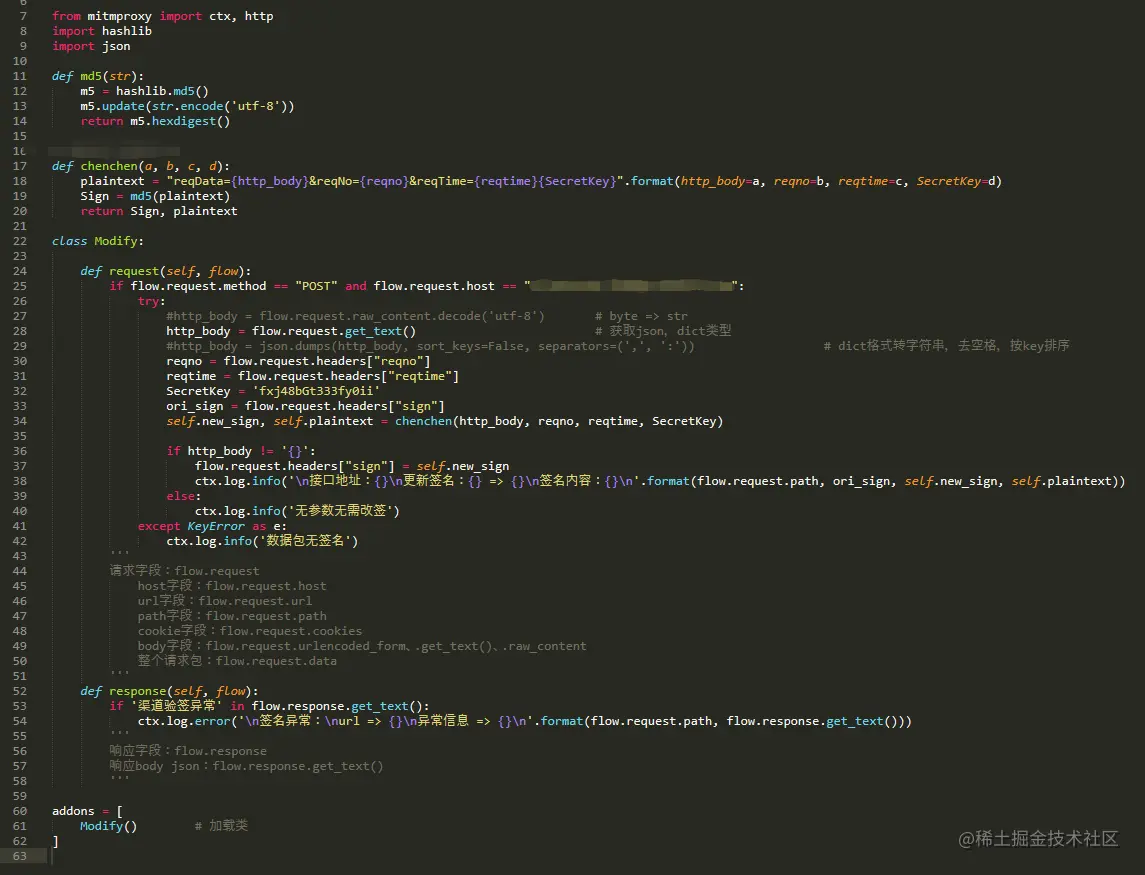Click the '请求字段：flow.request' docstring line
The image size is (1145, 875).
click(184, 571)
